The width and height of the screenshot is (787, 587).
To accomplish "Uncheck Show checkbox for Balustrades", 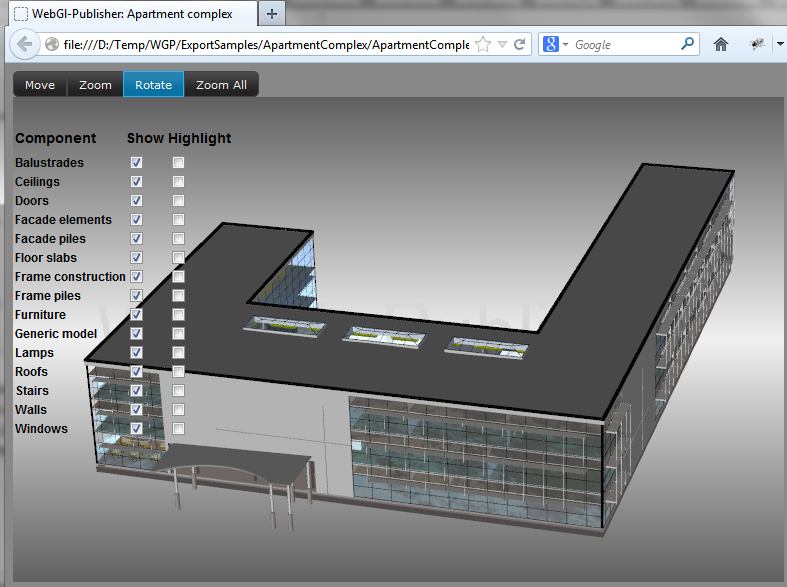I will click(136, 162).
